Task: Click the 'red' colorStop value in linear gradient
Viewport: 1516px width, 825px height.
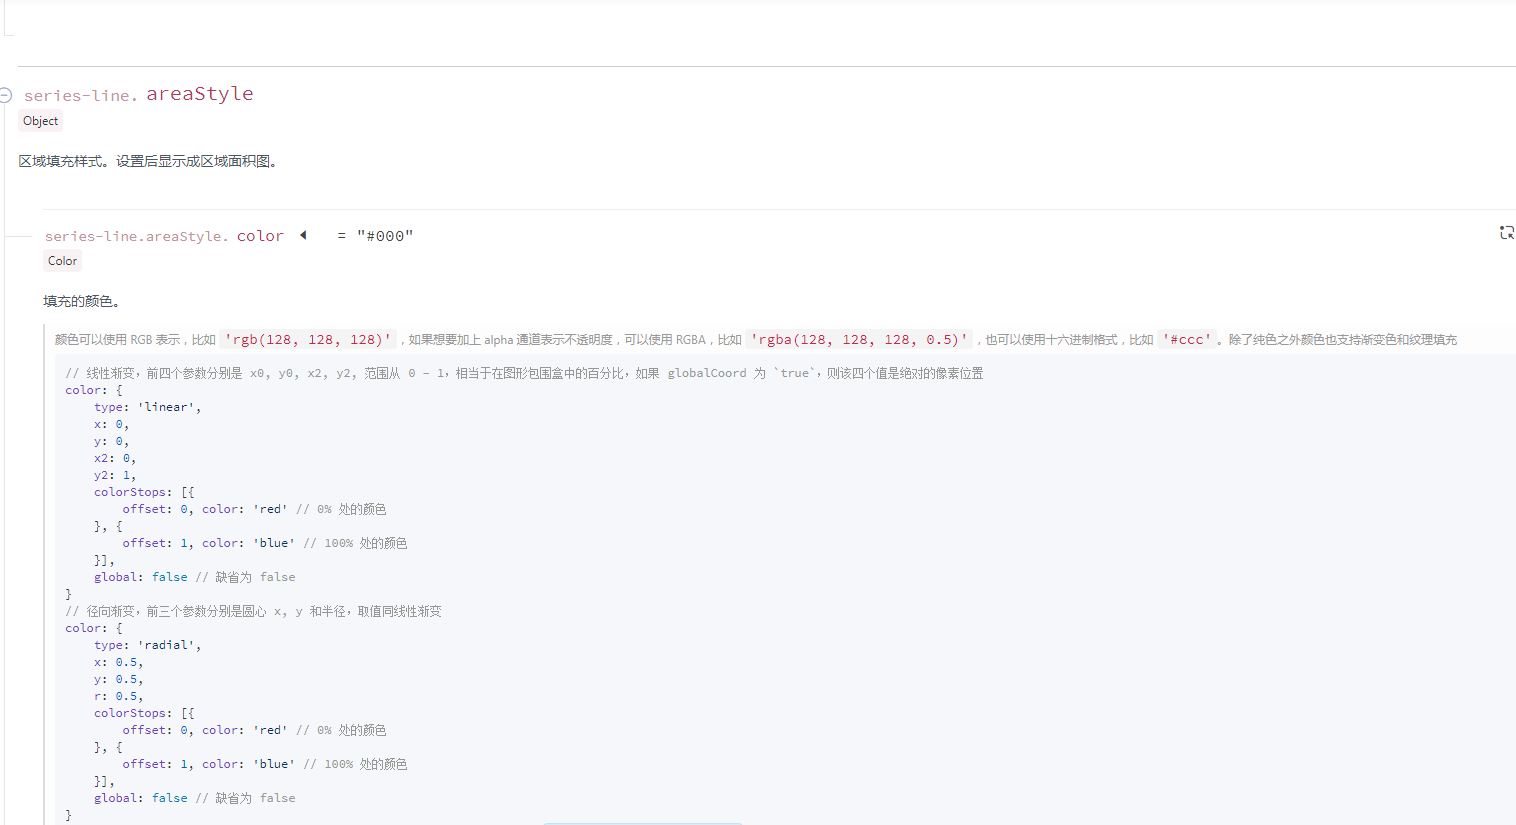Action: (x=268, y=508)
